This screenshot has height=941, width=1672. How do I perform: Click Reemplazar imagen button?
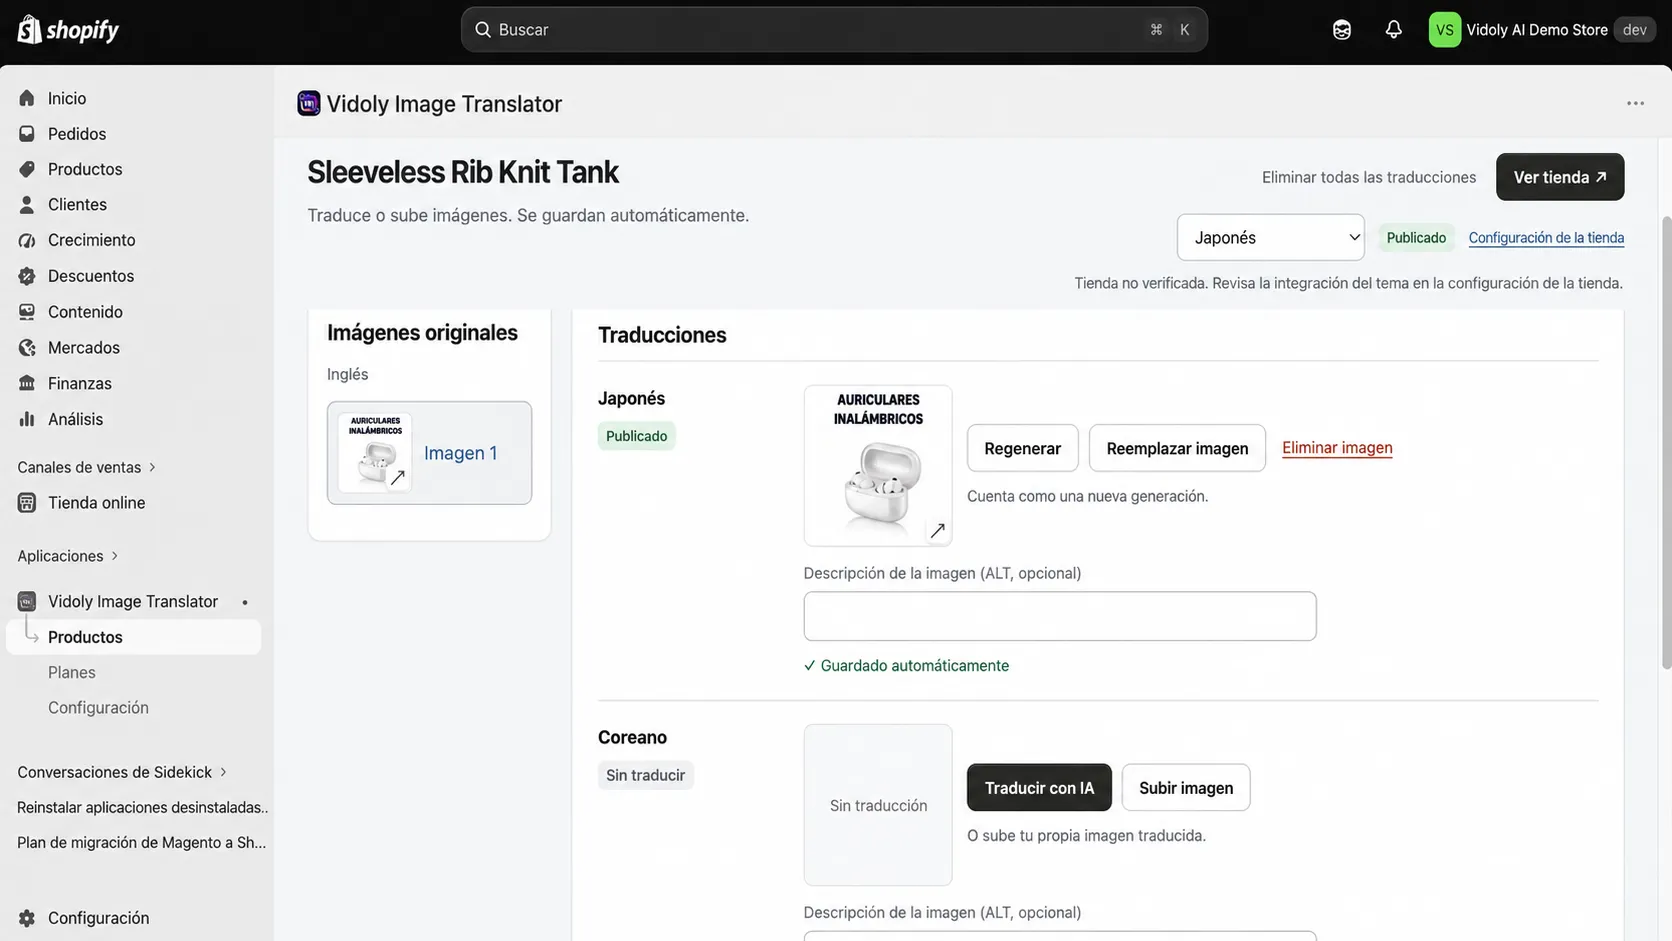[x=1177, y=448]
